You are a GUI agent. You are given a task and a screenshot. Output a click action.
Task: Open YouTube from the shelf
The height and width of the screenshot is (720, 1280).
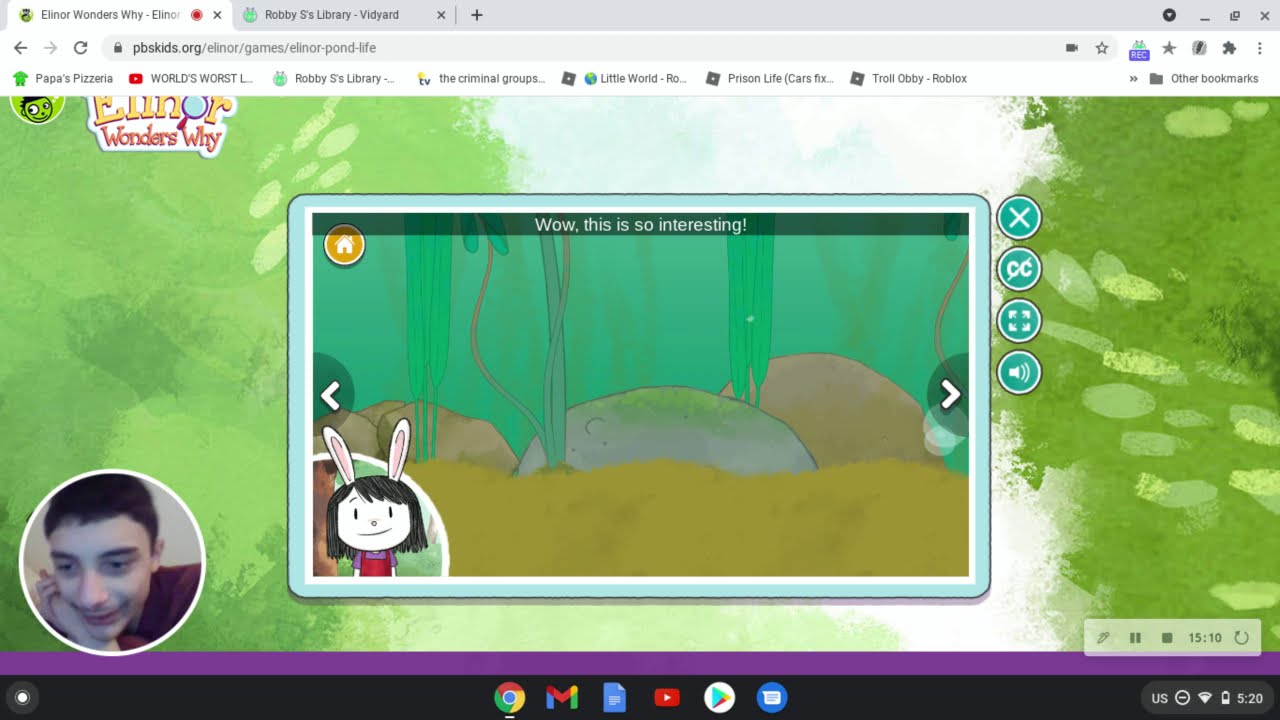(667, 698)
